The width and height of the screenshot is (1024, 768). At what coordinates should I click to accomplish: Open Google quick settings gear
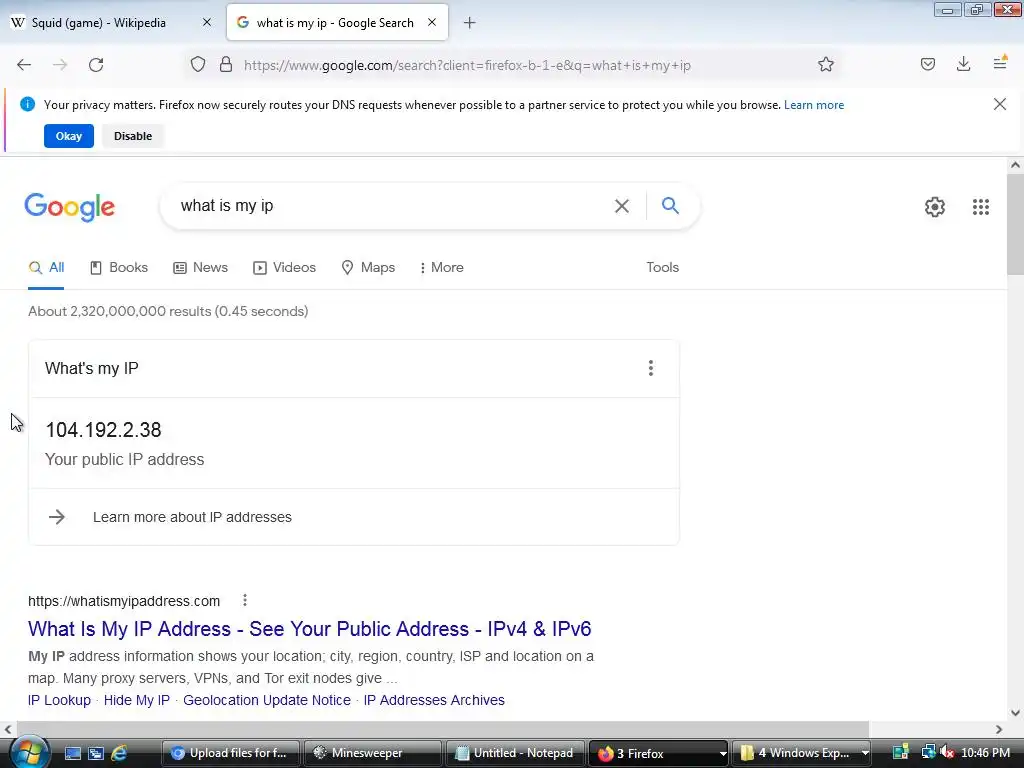pyautogui.click(x=935, y=207)
